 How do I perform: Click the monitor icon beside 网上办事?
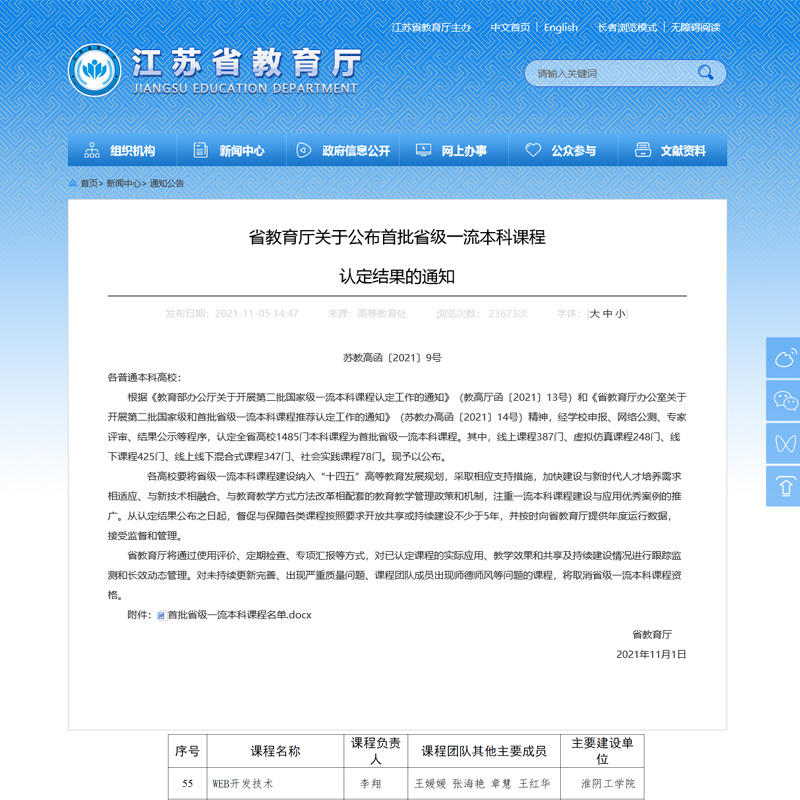(x=423, y=150)
